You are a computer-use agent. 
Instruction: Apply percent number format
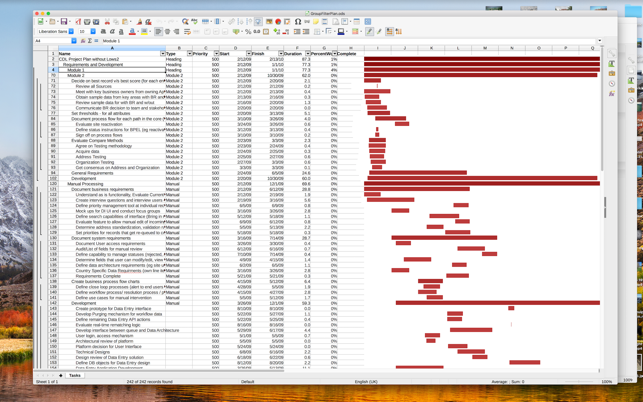pyautogui.click(x=247, y=31)
